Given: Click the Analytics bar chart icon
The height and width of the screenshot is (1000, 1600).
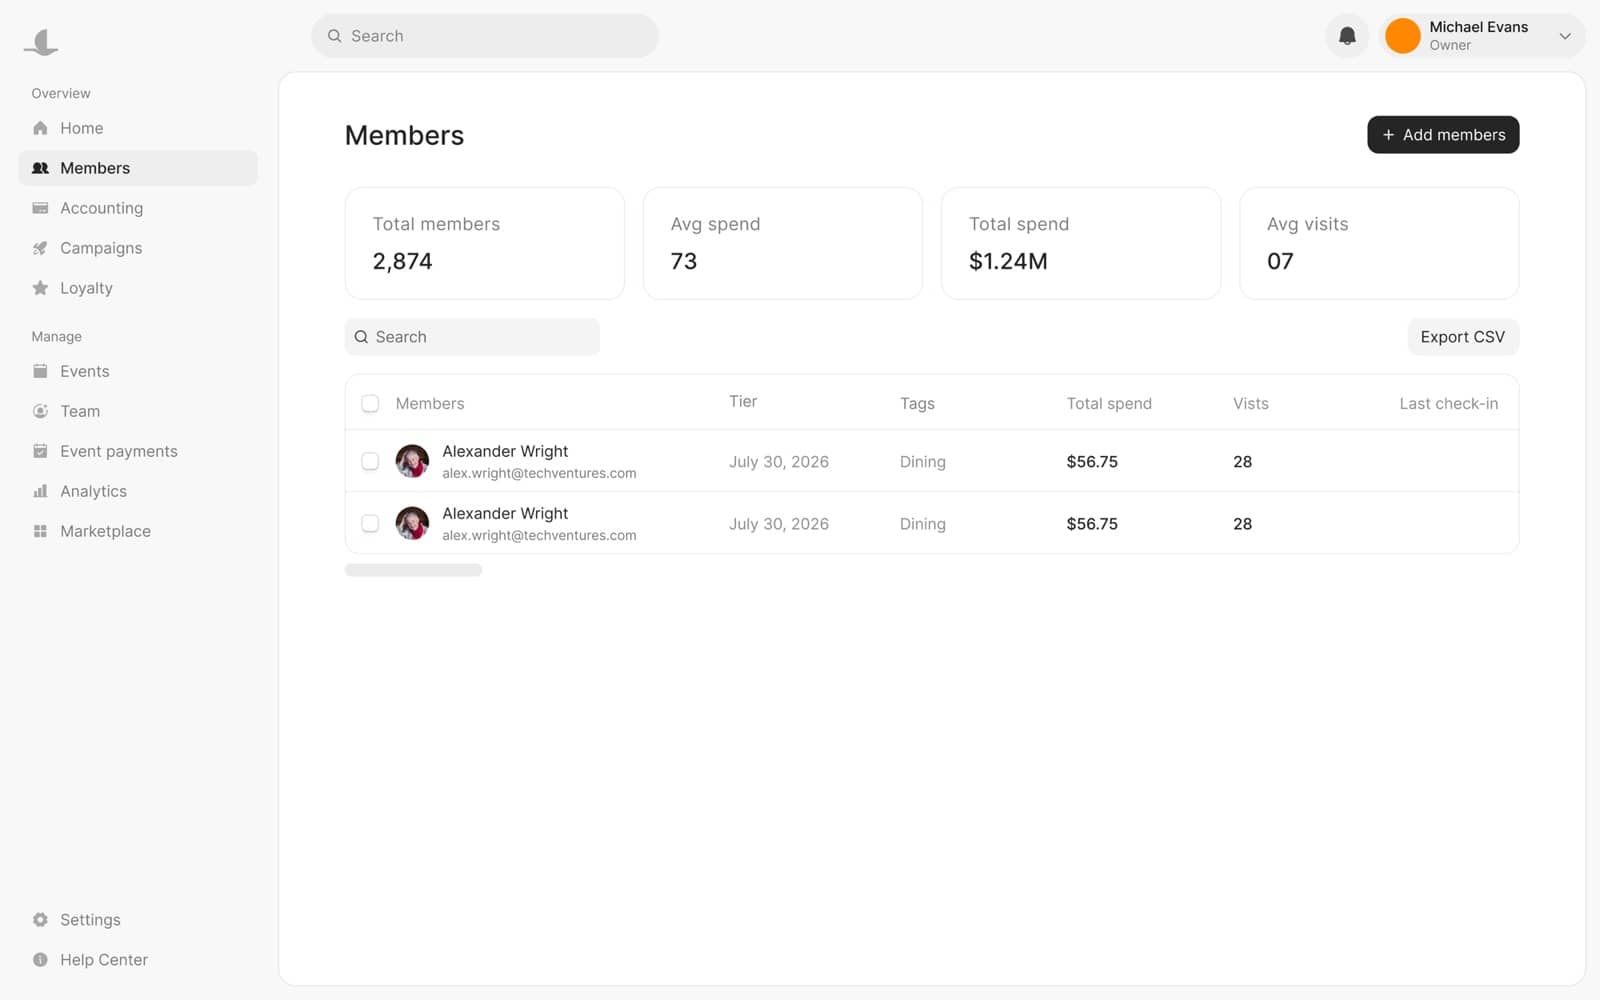Looking at the screenshot, I should pyautogui.click(x=40, y=491).
